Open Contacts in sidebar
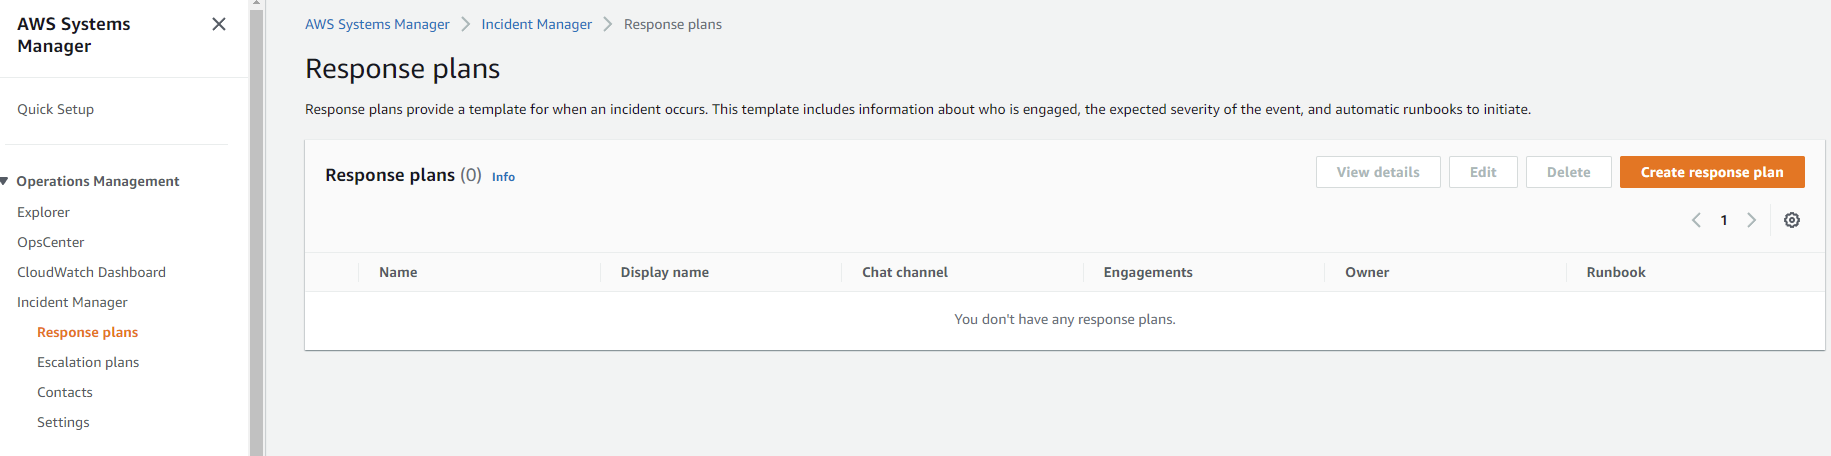This screenshot has width=1831, height=456. (x=65, y=392)
